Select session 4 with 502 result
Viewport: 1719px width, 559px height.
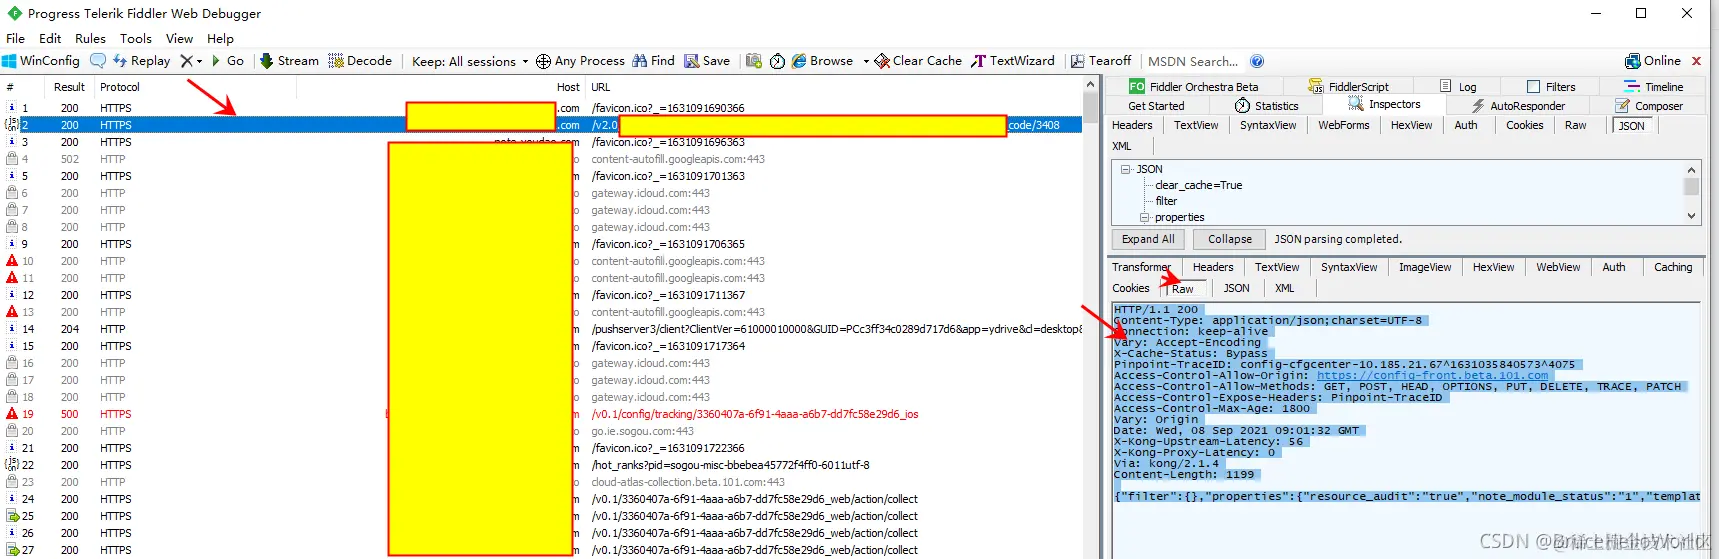(x=540, y=159)
